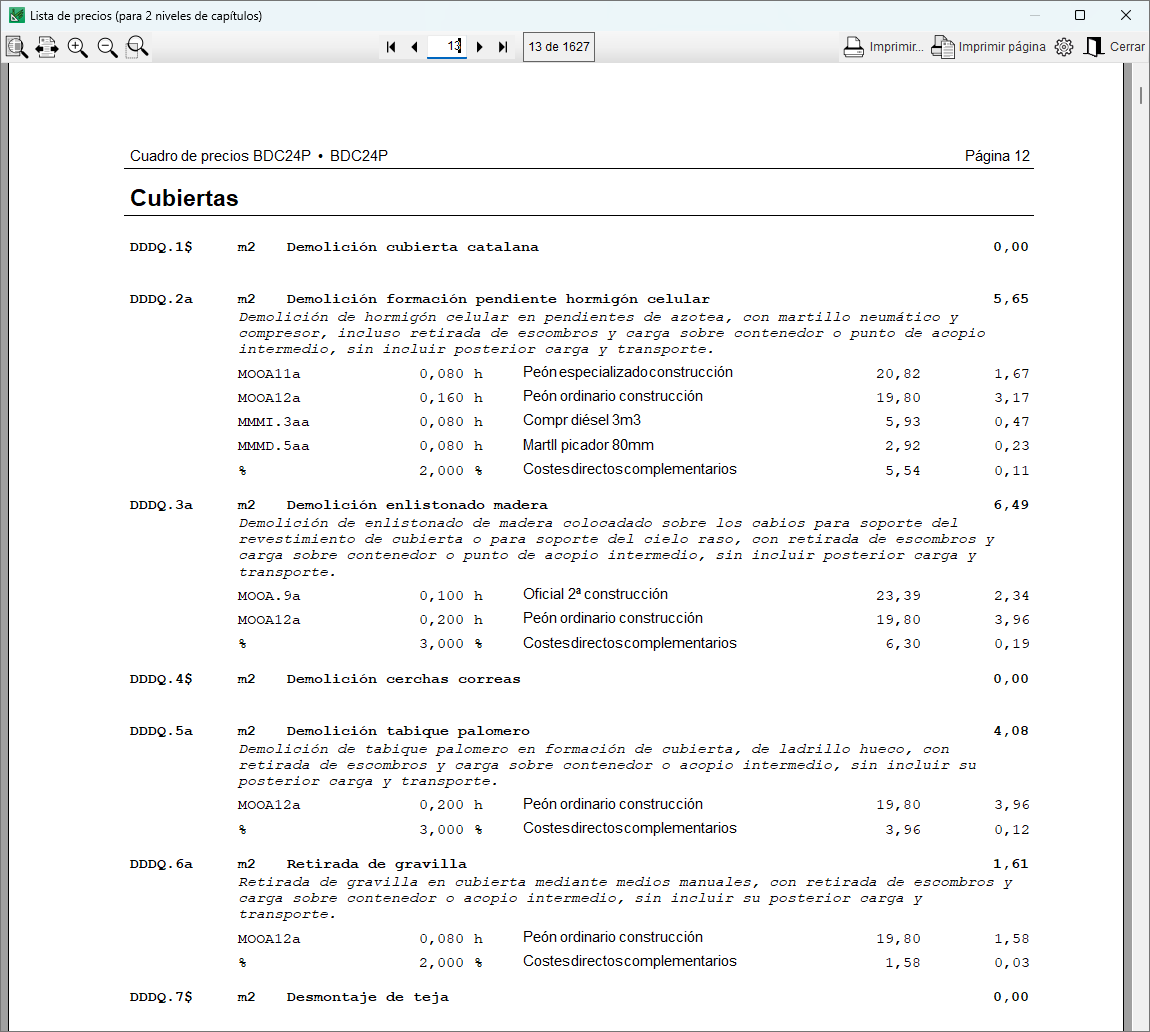1150x1032 pixels.
Task: Click 'Martll picador 80mm' text
Action: 588,445
